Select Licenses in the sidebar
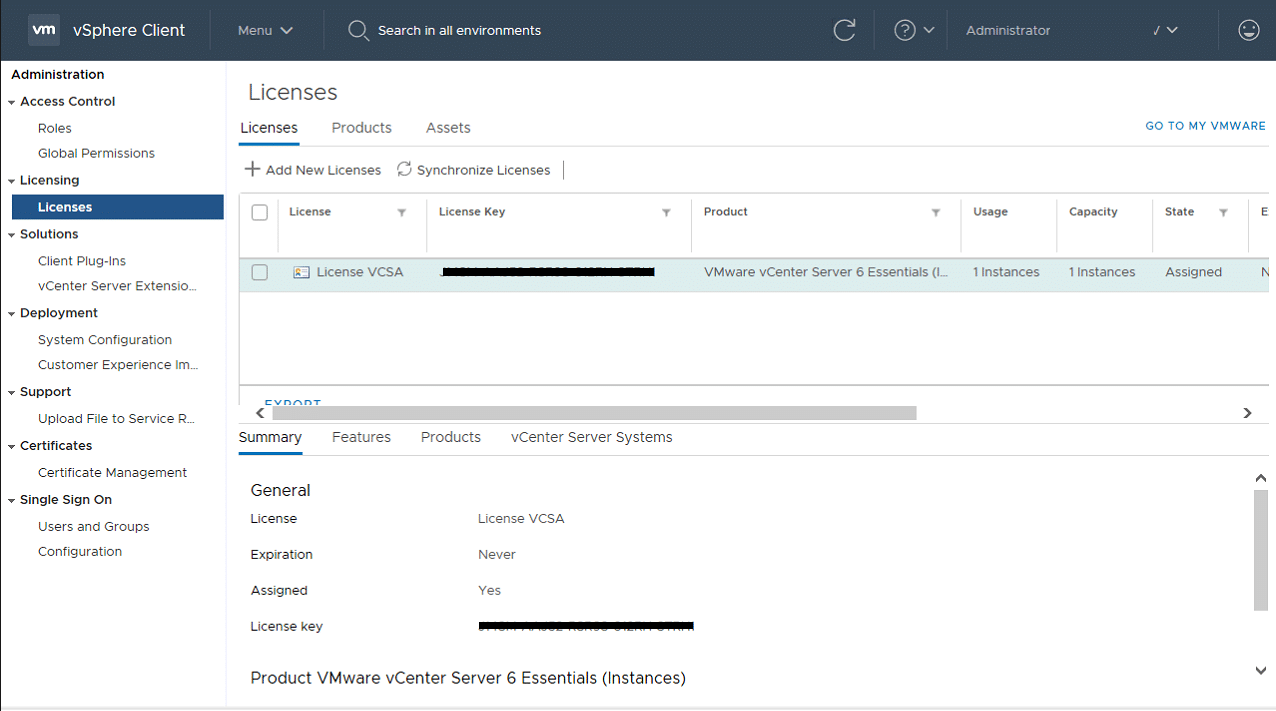This screenshot has height=711, width=1276. [118, 207]
